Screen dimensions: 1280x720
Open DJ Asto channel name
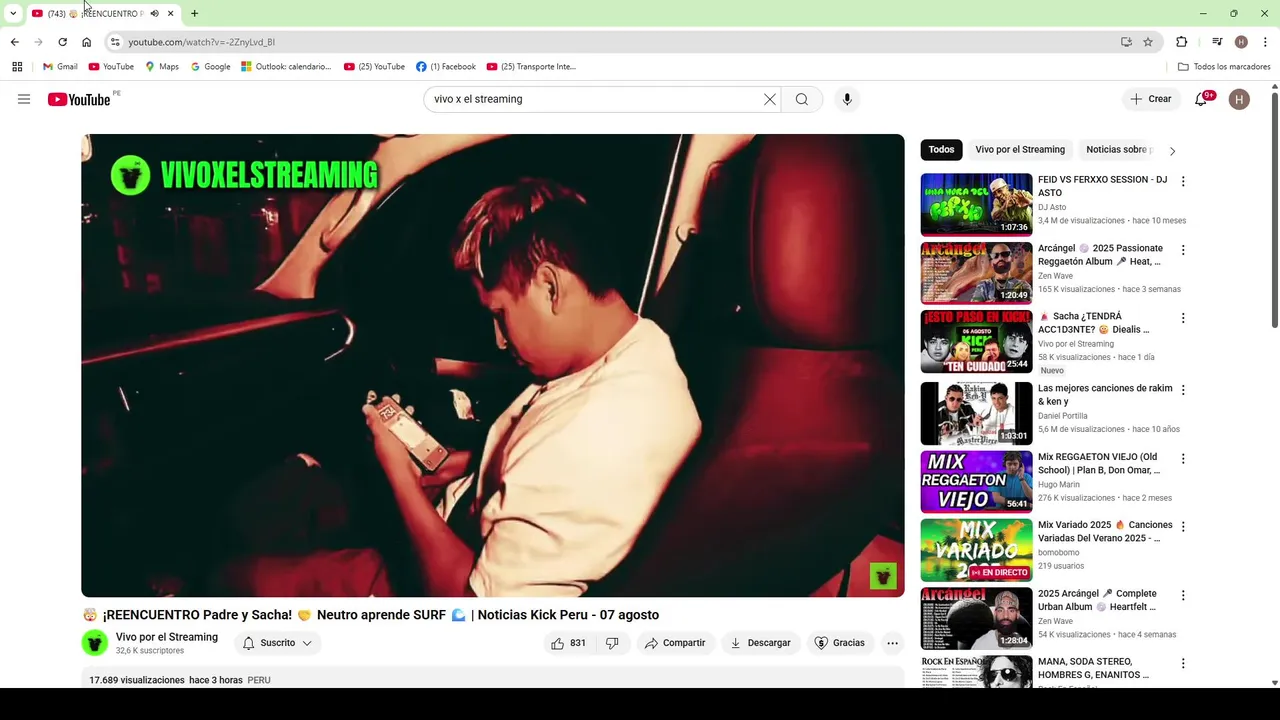click(x=1052, y=207)
